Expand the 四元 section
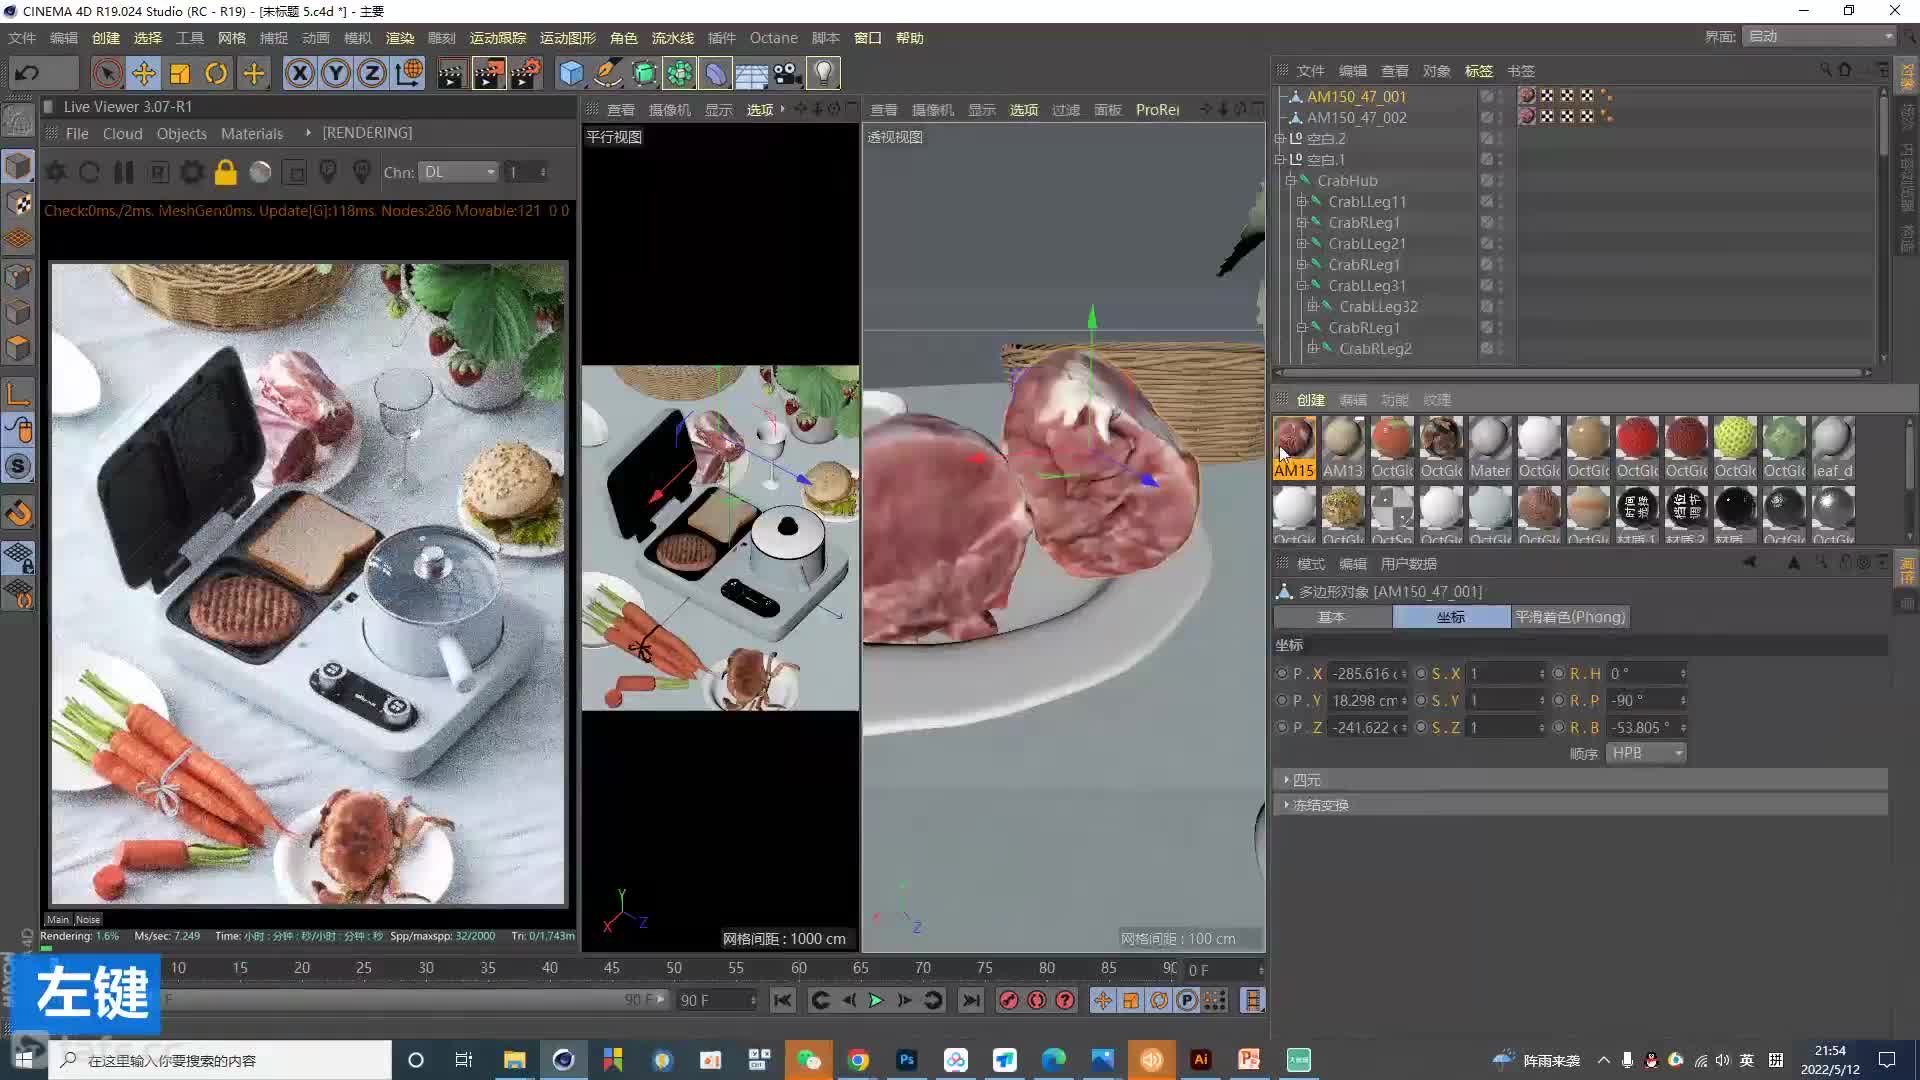Screen dimensions: 1920x1080 (x=1286, y=779)
